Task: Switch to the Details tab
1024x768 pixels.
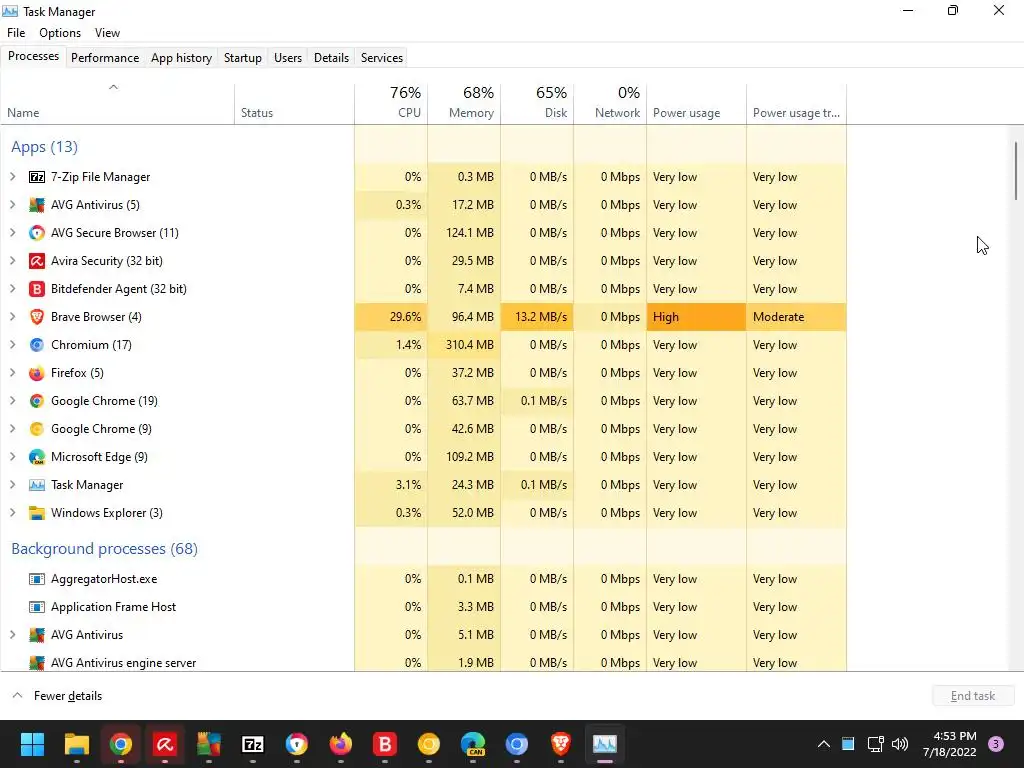Action: 332,57
